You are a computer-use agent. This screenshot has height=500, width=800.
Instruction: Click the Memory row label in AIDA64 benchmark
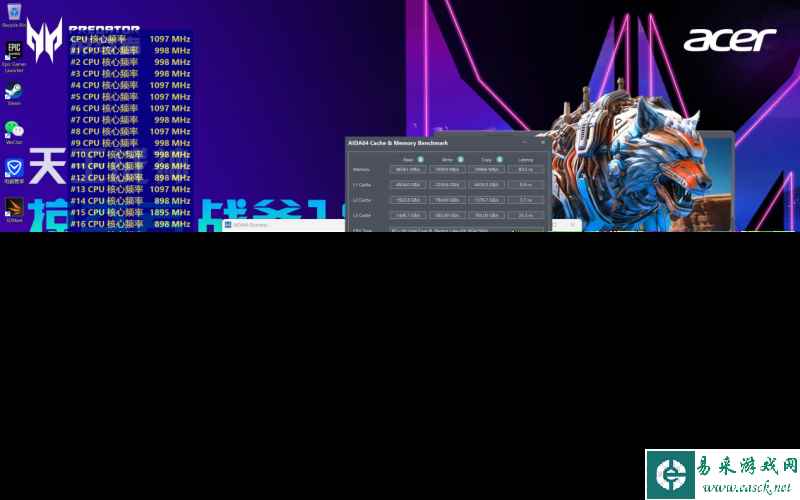click(361, 169)
